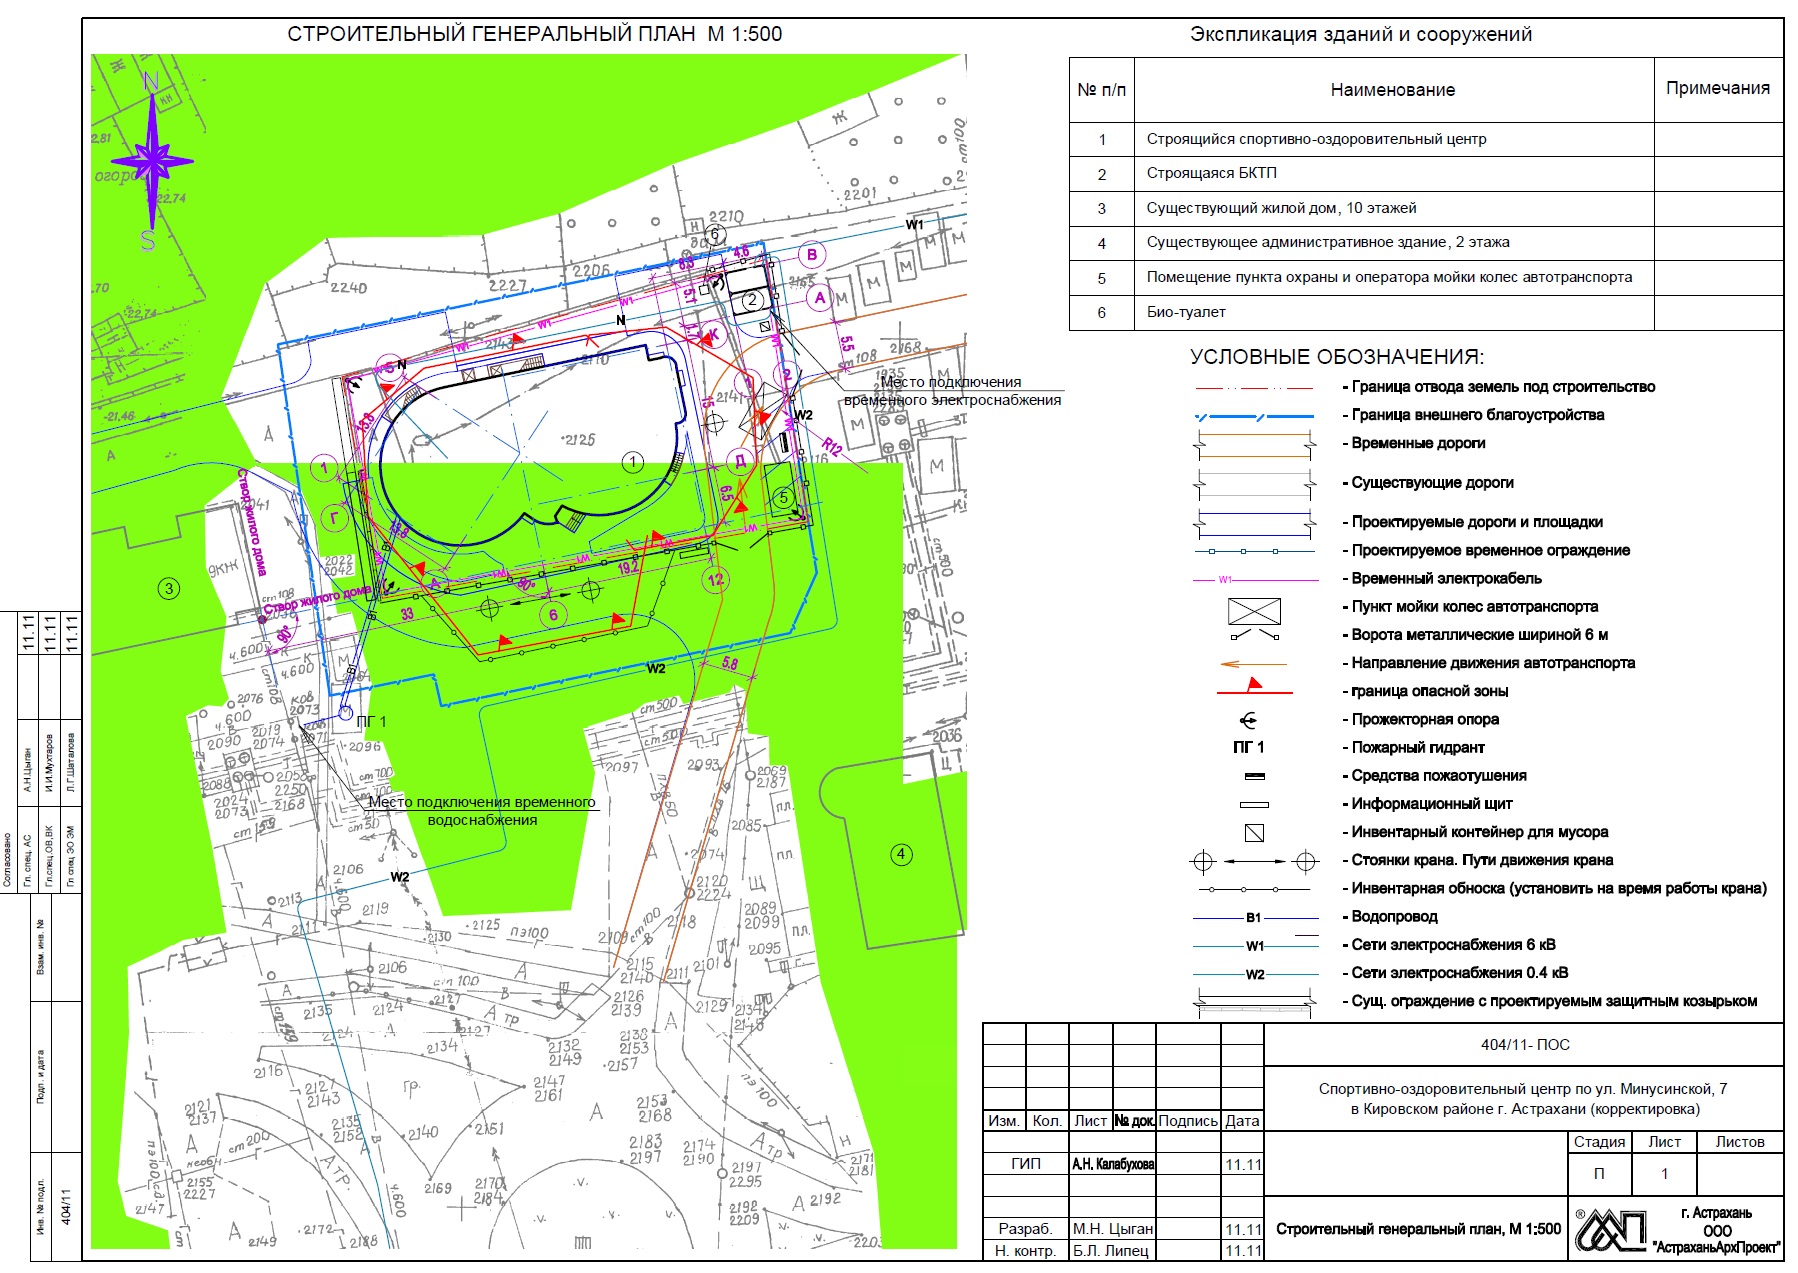Image resolution: width=1798 pixels, height=1273 pixels.
Task: Click the 'Био-туалет' table row
Action: 1426,312
